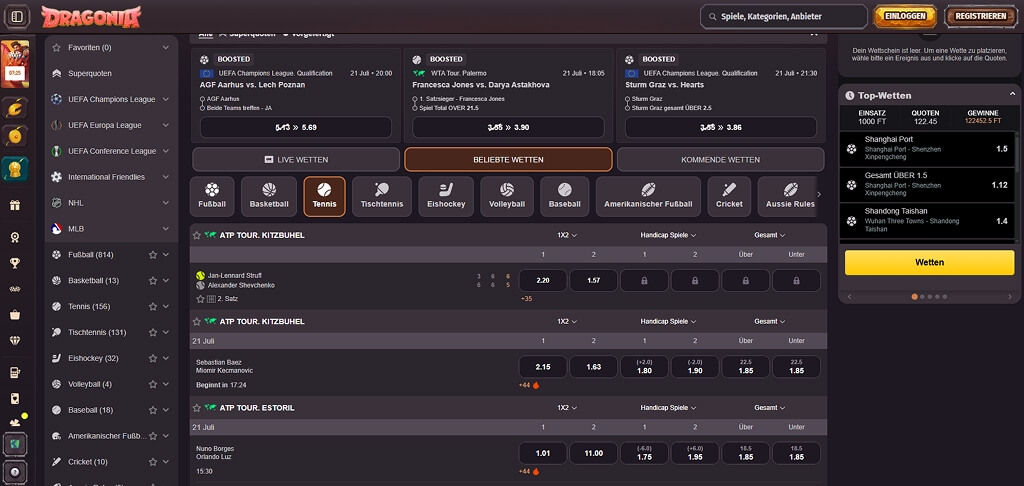Pick odds 11.00 for Orlando Luz
1024x486 pixels.
click(x=593, y=453)
